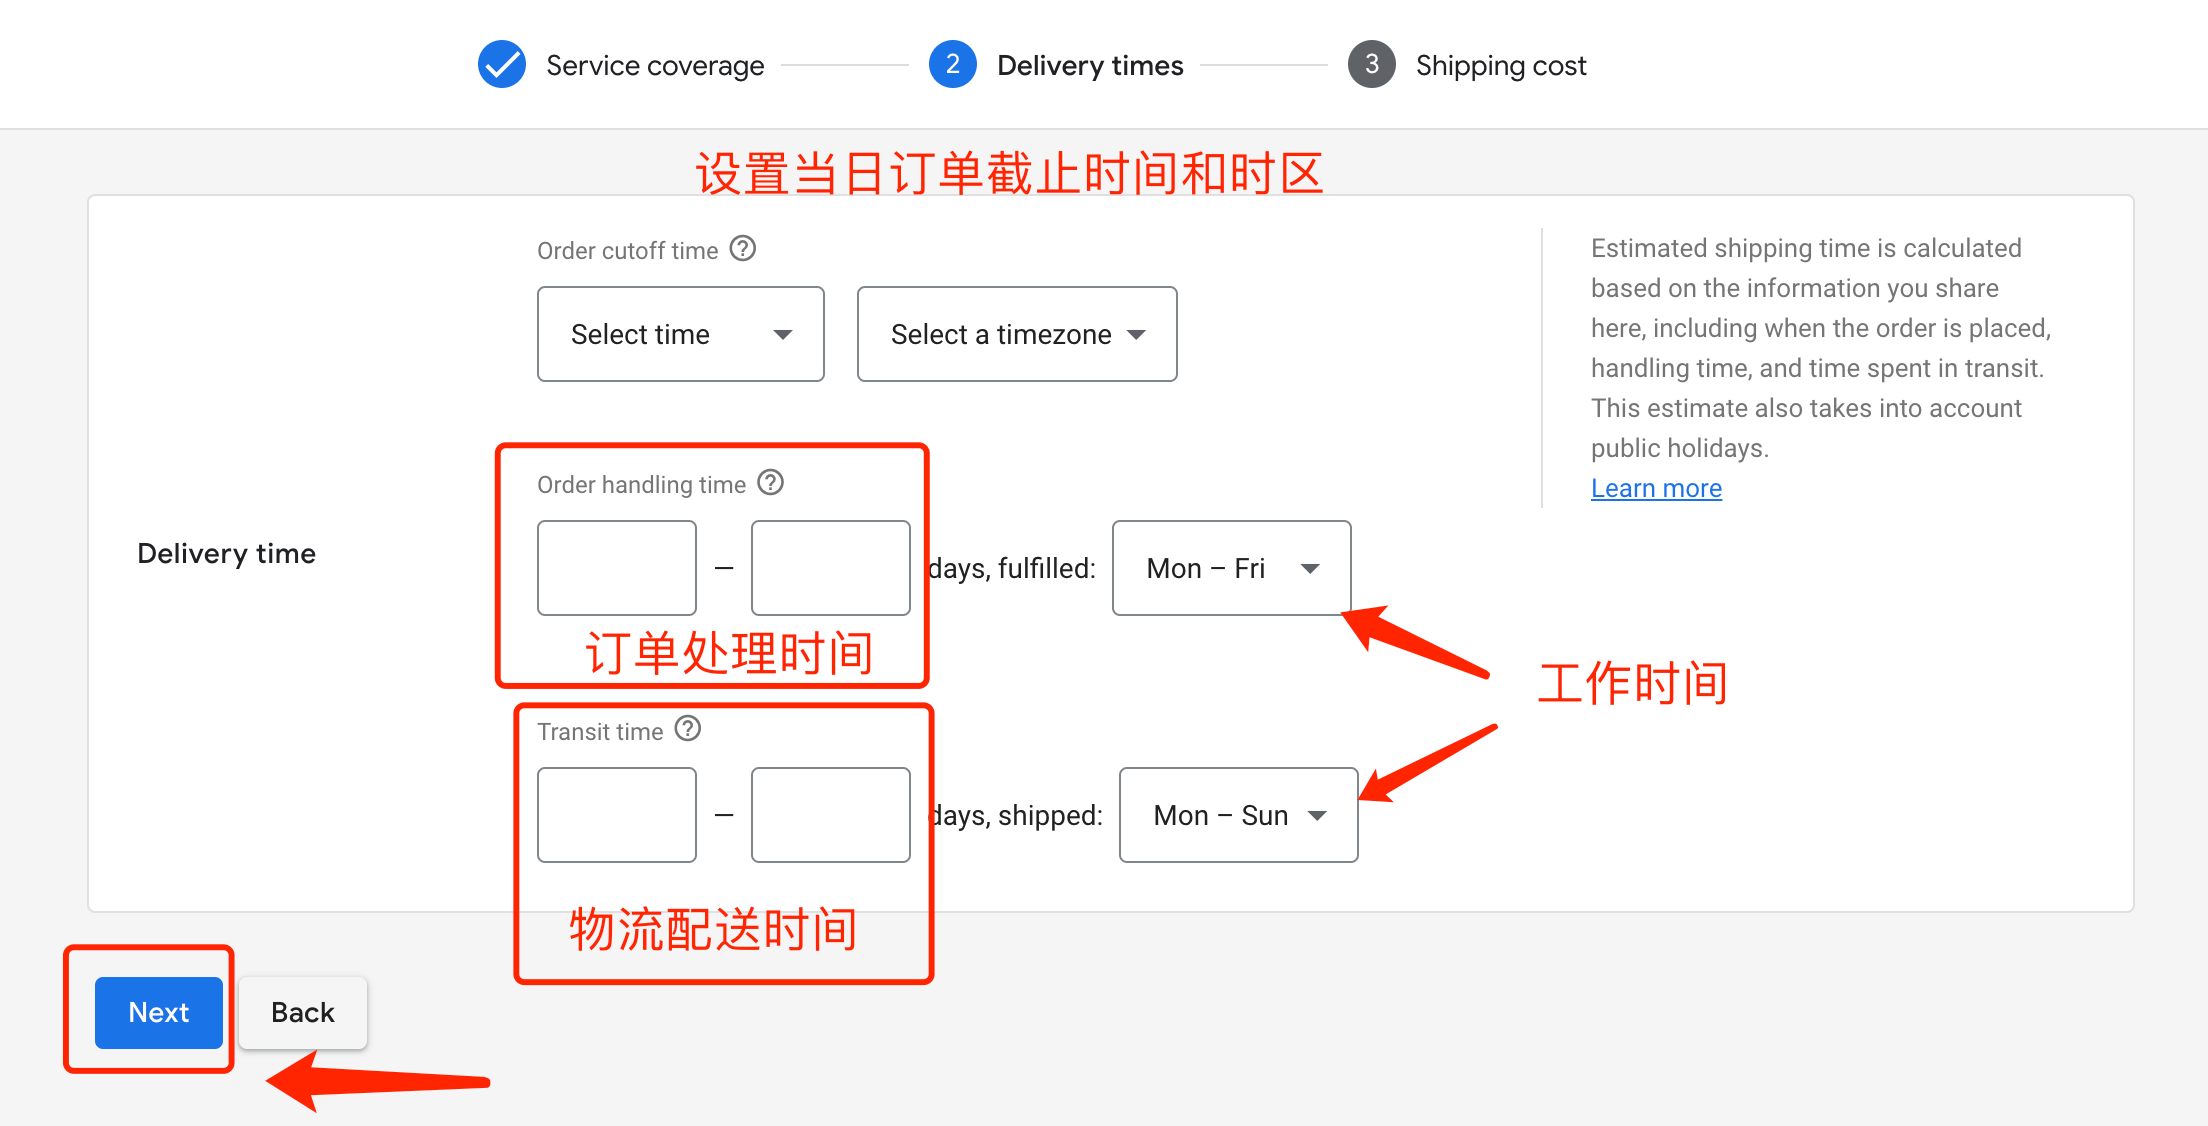Click the minimum order handling days field

616,567
